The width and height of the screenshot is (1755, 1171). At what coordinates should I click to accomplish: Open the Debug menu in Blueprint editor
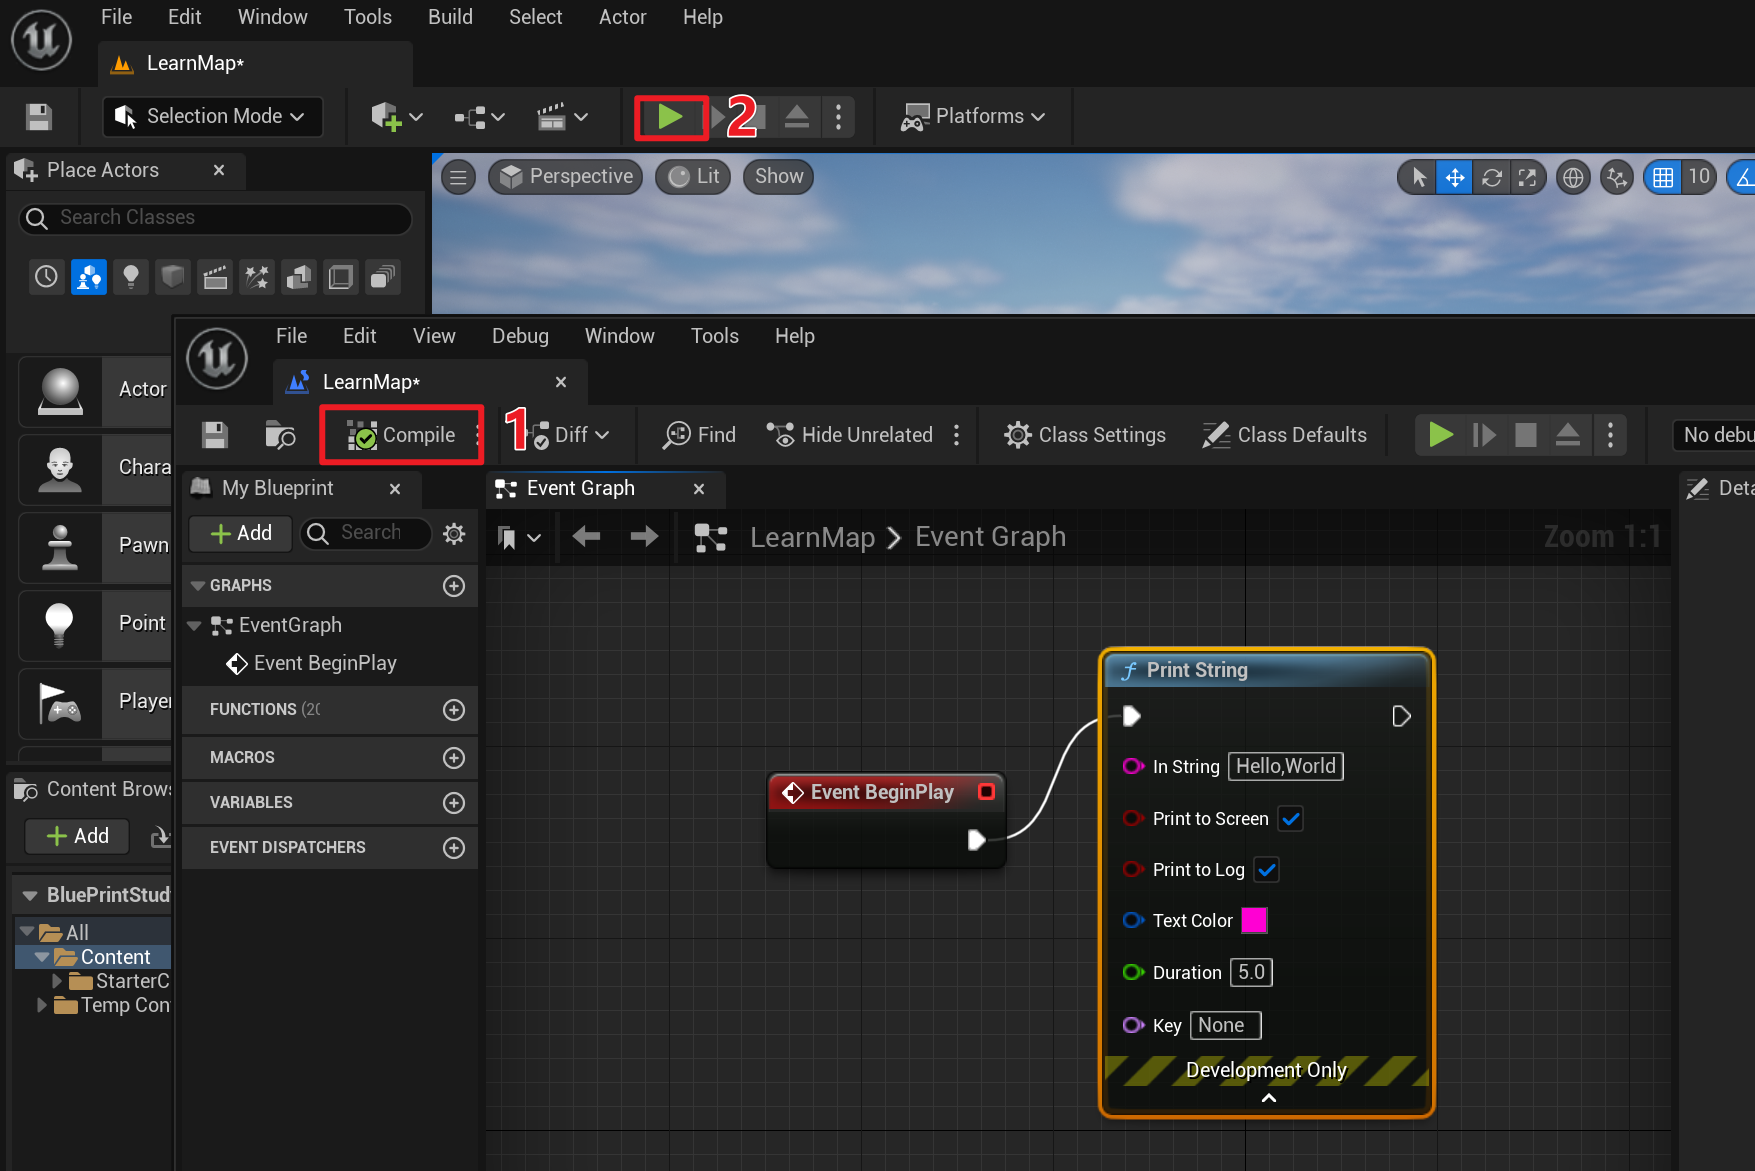pyautogui.click(x=520, y=336)
